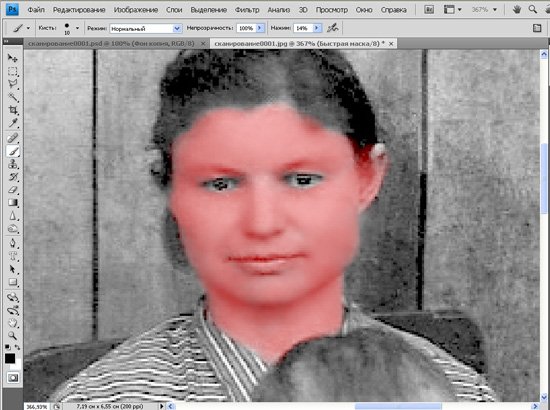The width and height of the screenshot is (550, 410).
Task: Open the Изображение menu
Action: coord(136,10)
